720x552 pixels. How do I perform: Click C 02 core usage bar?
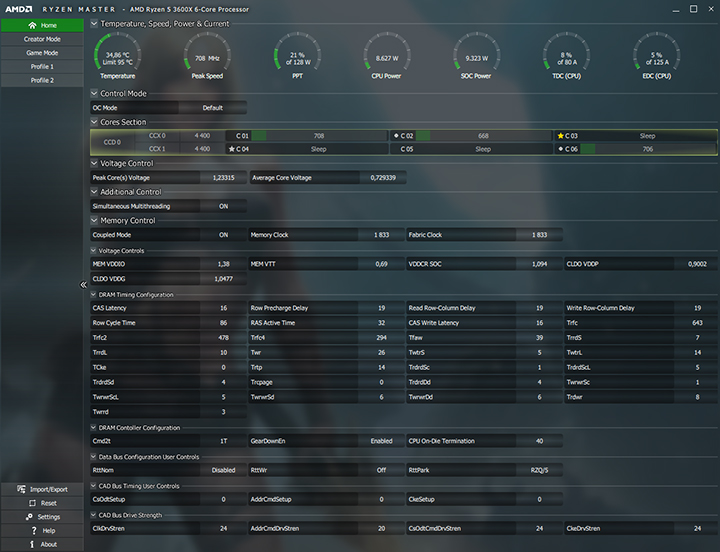tap(484, 136)
